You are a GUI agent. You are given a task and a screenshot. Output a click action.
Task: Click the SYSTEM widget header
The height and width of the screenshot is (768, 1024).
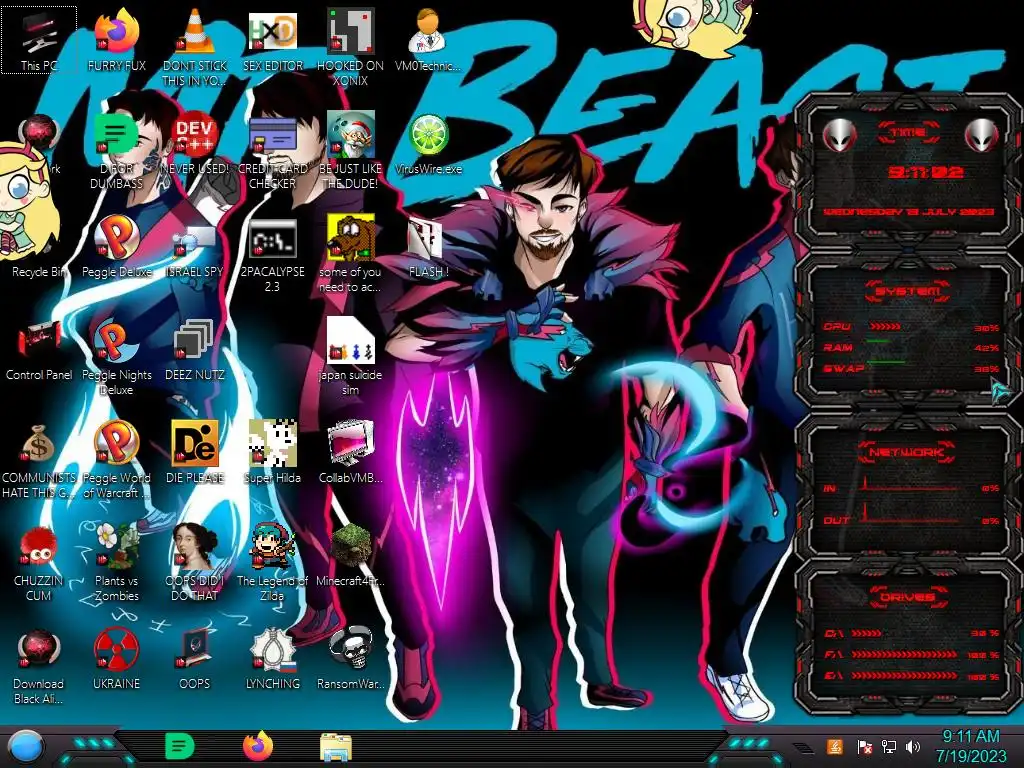(x=907, y=291)
